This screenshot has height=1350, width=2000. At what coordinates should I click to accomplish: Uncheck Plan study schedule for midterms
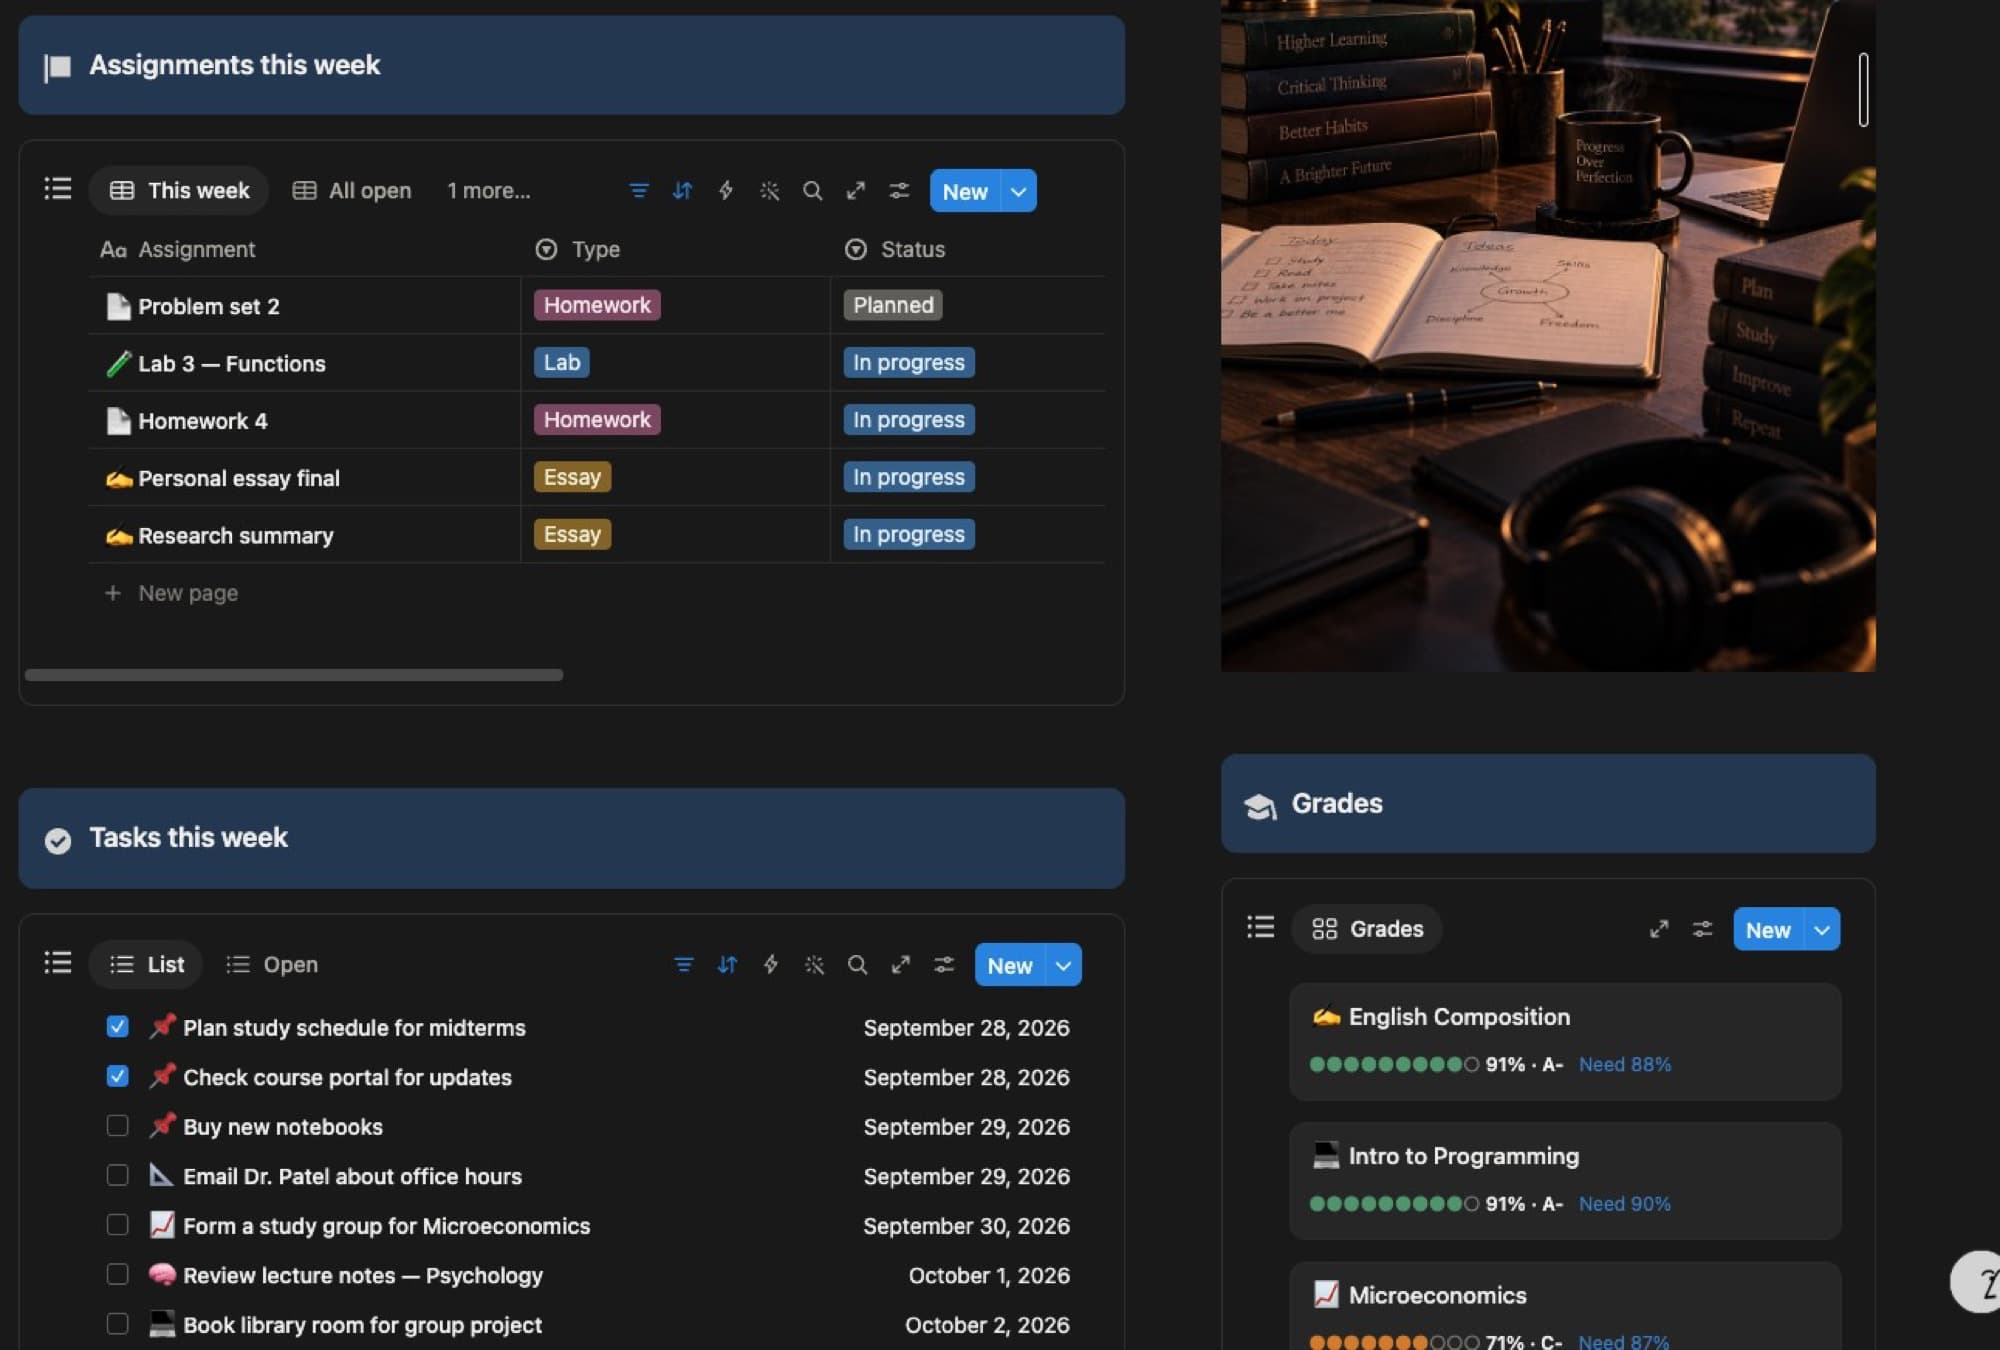[x=117, y=1026]
